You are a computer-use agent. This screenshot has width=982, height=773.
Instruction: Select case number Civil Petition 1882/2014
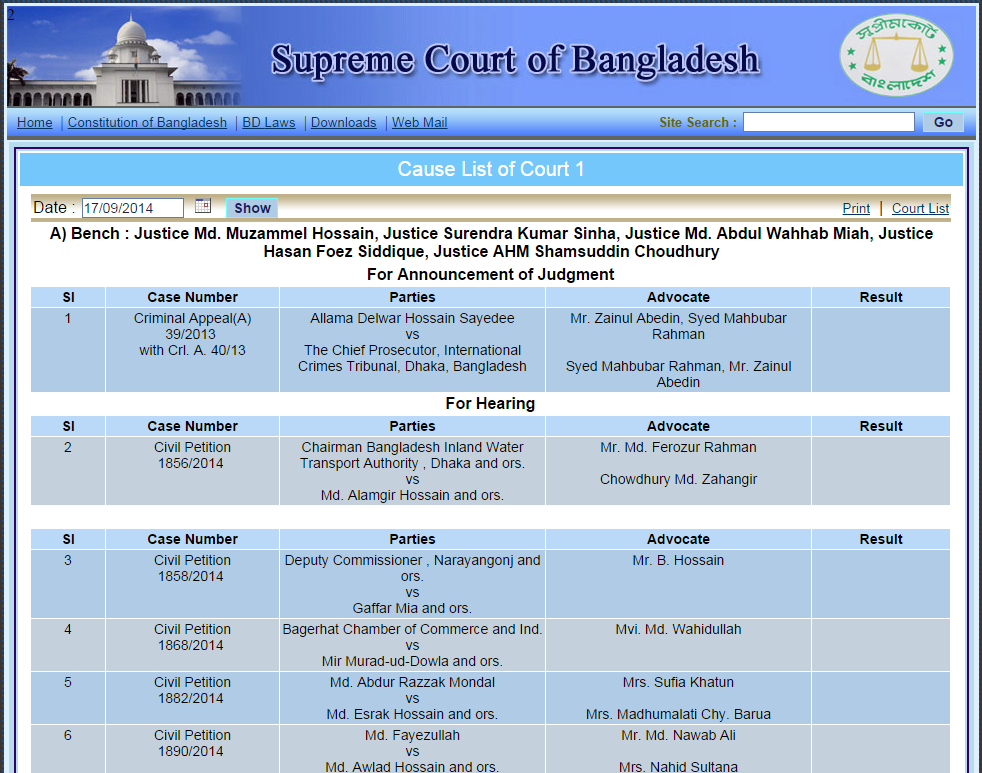pyautogui.click(x=192, y=690)
